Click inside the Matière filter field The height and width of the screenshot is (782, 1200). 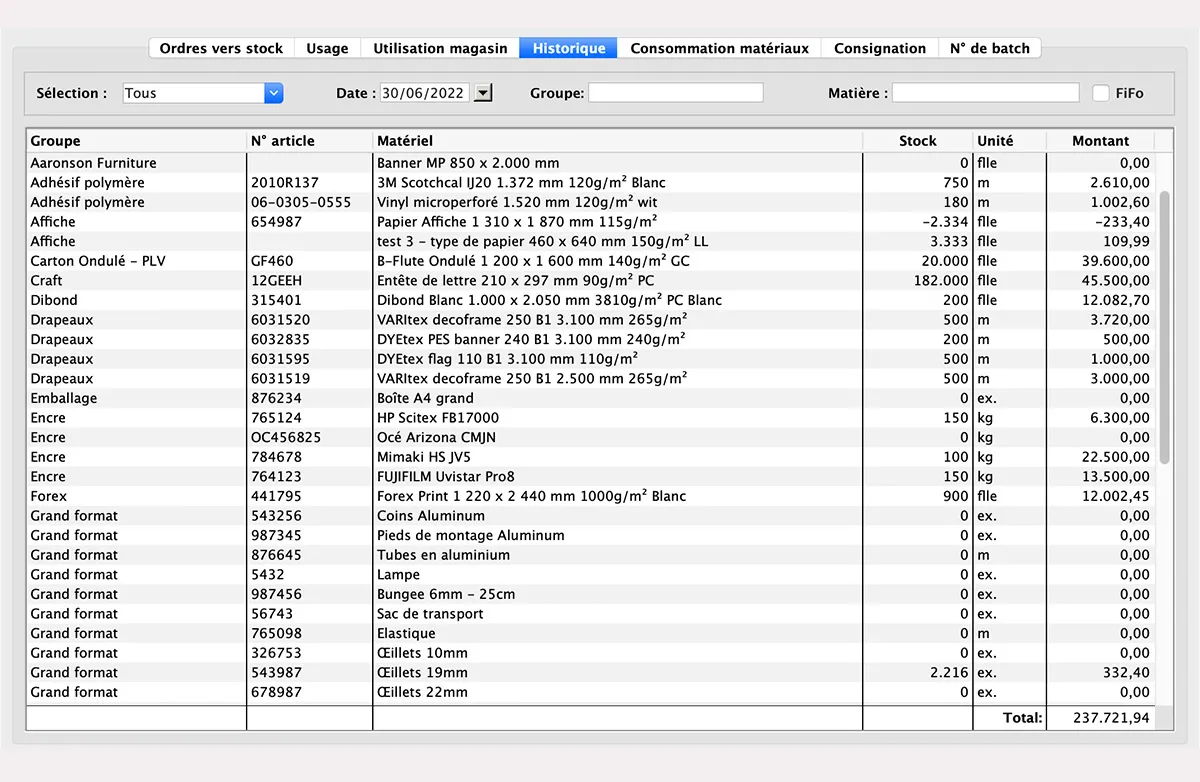985,92
